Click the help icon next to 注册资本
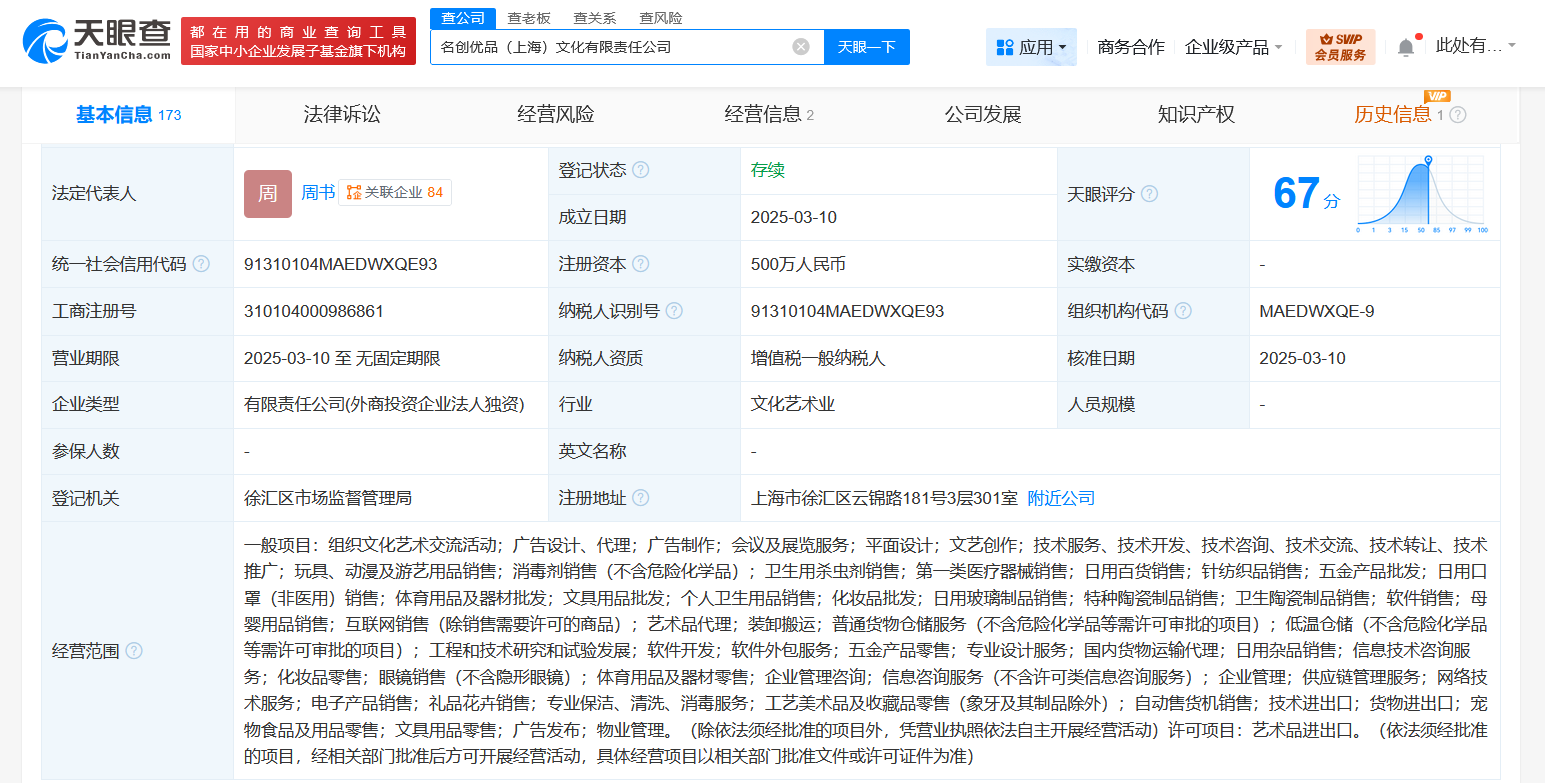1545x783 pixels. coord(640,264)
